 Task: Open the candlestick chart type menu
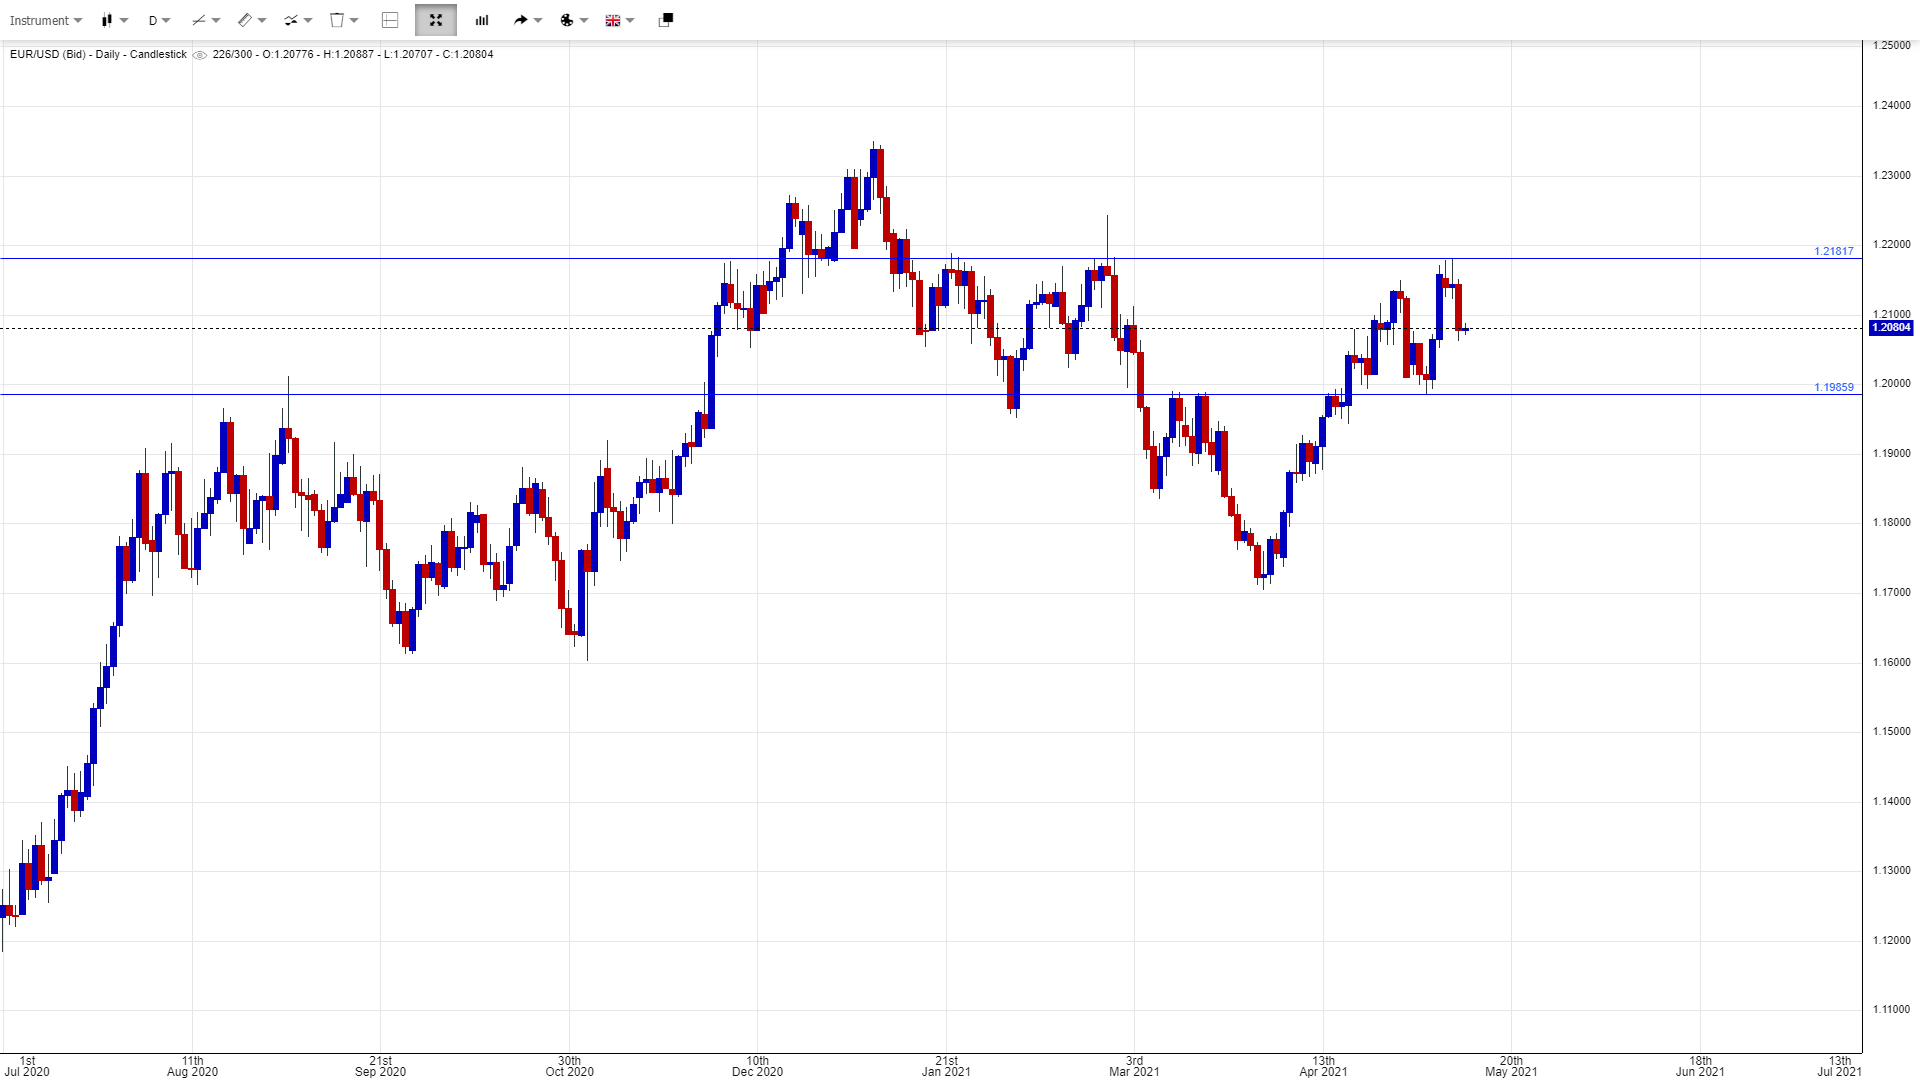click(114, 20)
